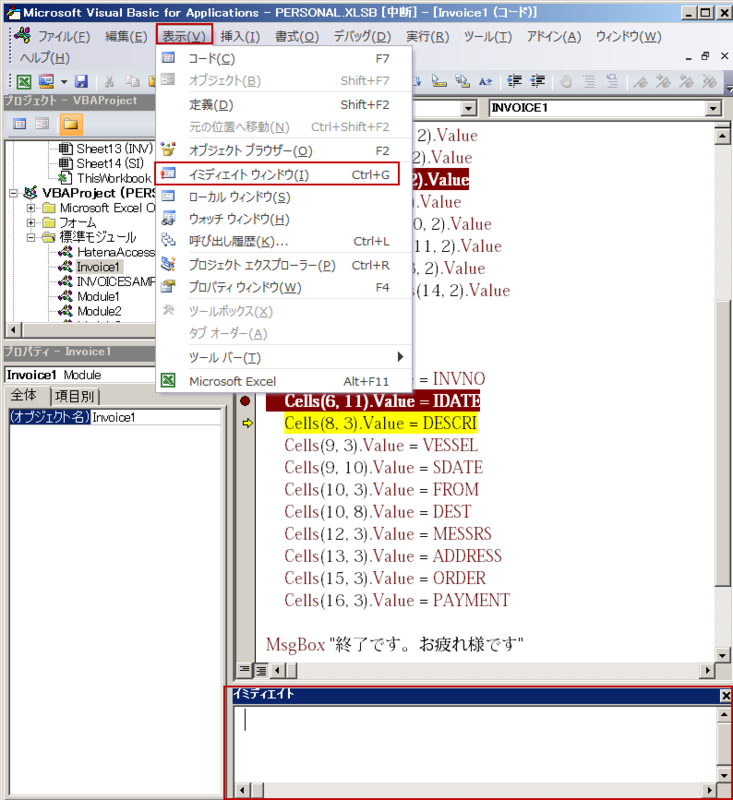Choose ウォッチ ウィンドウ(H) menu item
This screenshot has width=733, height=800.
coord(284,219)
